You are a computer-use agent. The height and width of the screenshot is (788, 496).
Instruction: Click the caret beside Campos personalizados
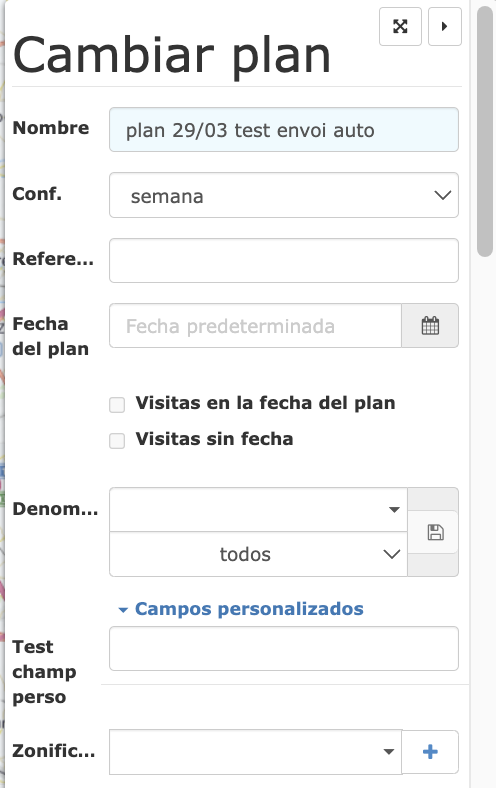point(123,610)
